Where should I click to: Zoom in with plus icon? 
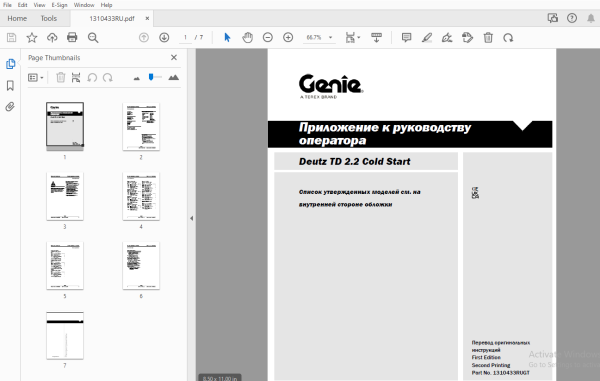(x=288, y=37)
